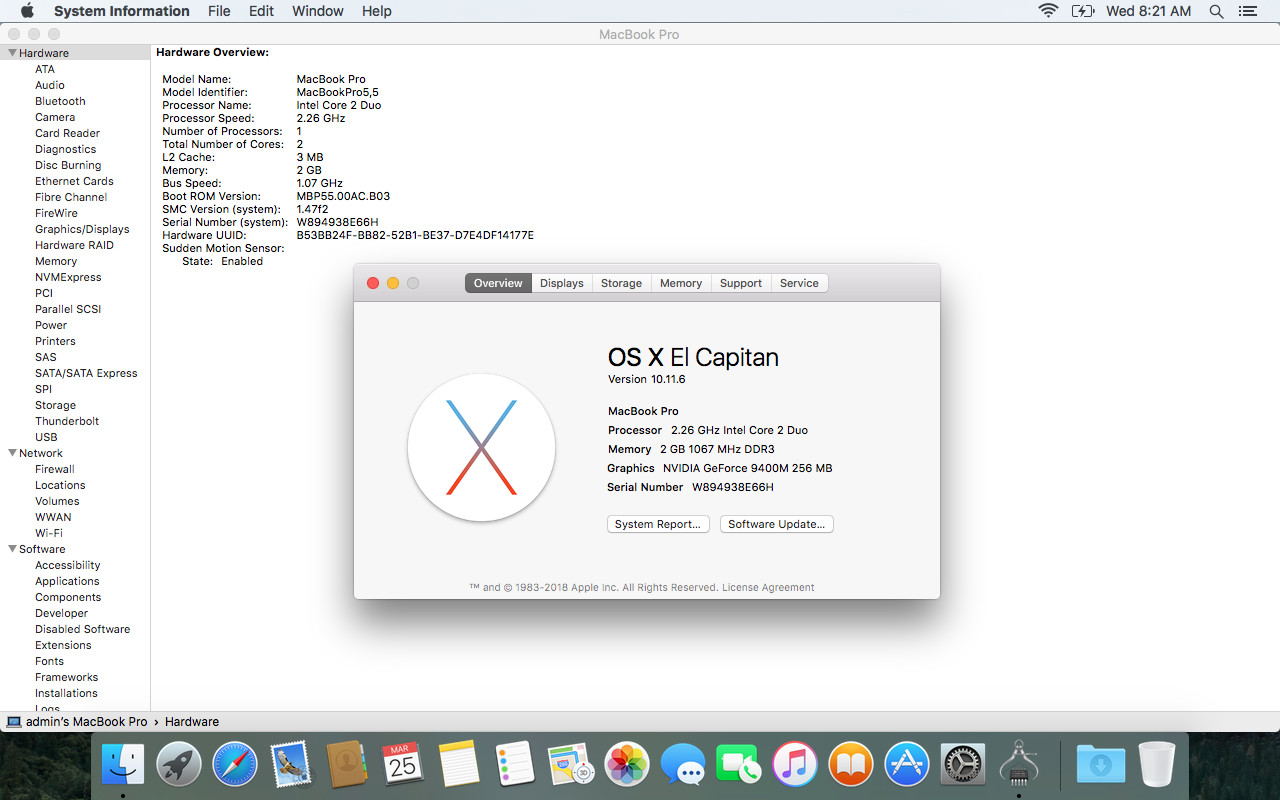Open Messages from the Dock
Screen dimensions: 1280x800
(x=683, y=765)
